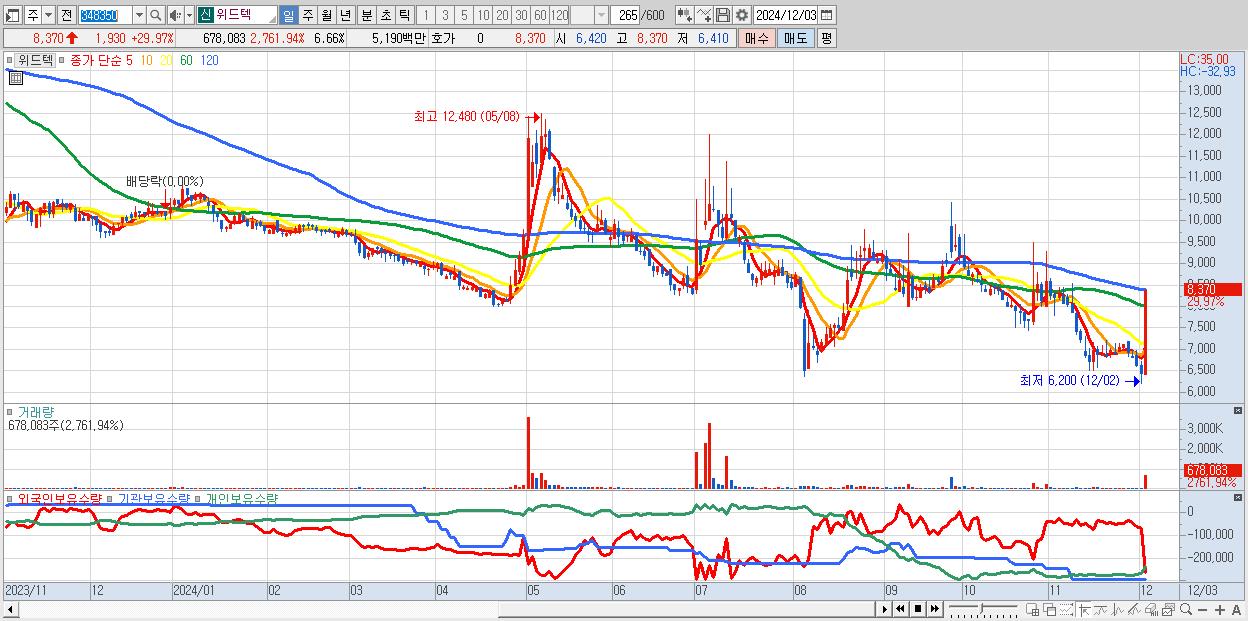Open dropdown arrow next to speaker icon
This screenshot has width=1248, height=621.
(x=189, y=15)
